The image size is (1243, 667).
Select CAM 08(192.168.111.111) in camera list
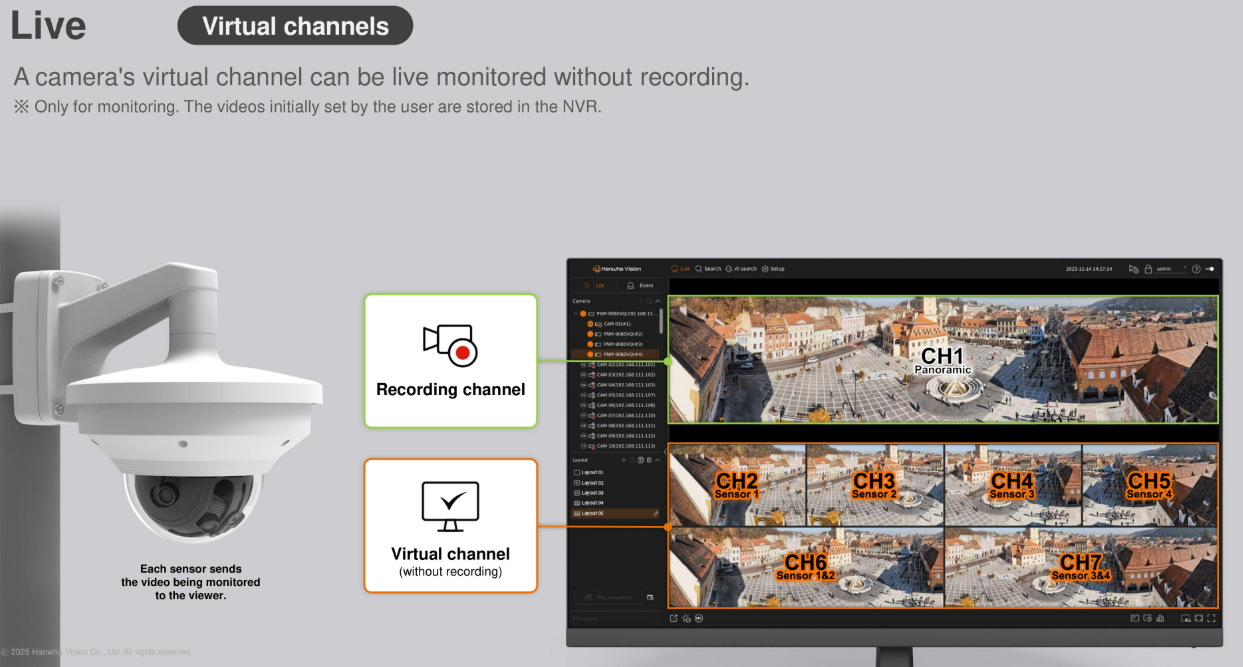(618, 425)
